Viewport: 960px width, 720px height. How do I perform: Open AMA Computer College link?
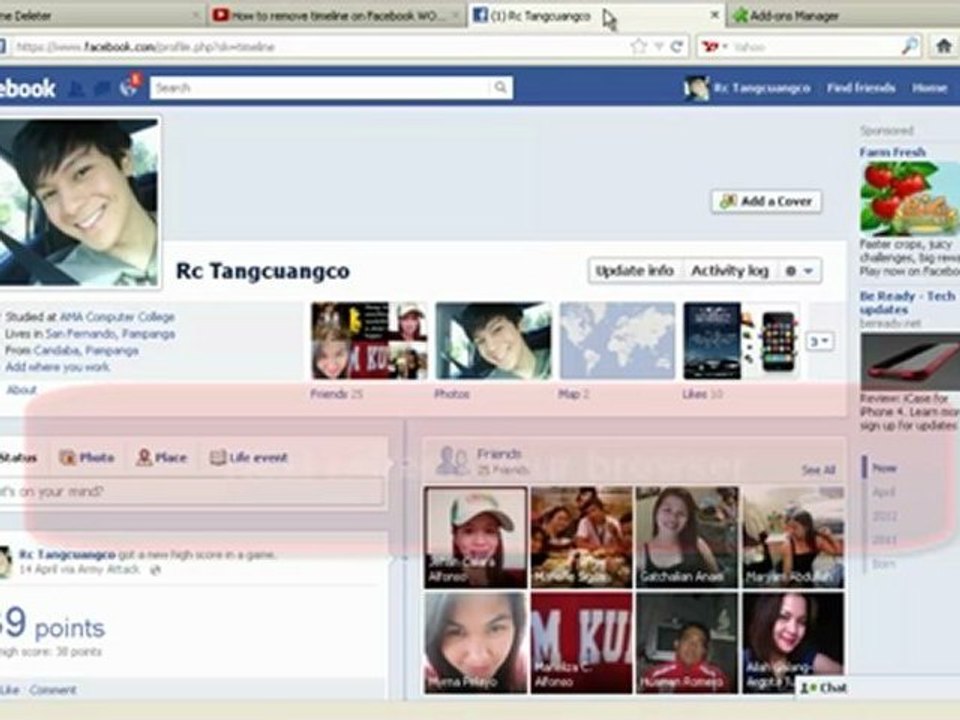click(x=117, y=317)
